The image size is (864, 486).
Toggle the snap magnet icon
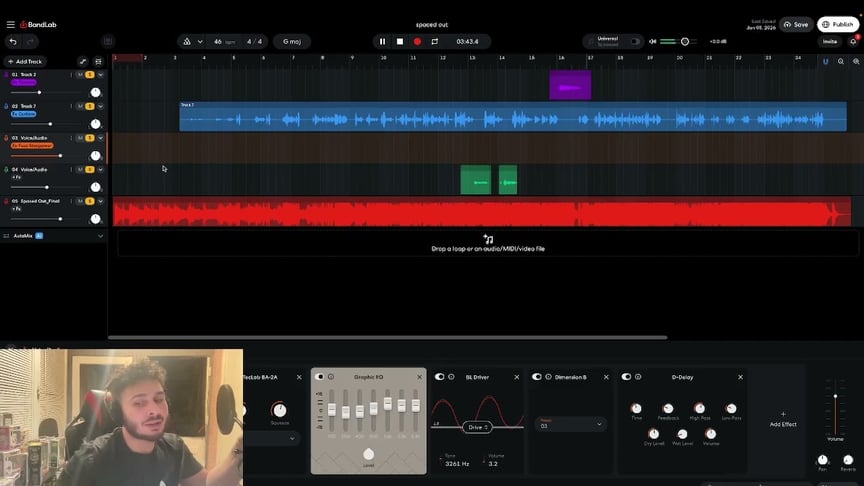825,62
